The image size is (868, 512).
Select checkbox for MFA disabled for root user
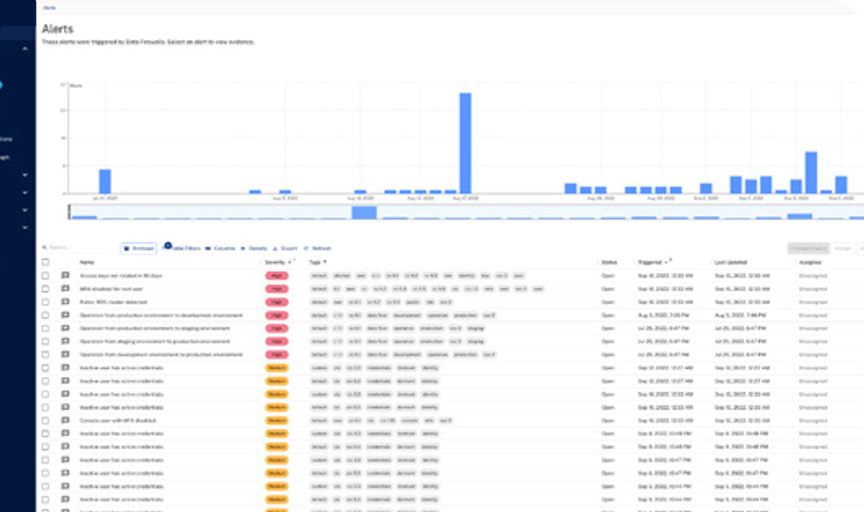(45, 288)
